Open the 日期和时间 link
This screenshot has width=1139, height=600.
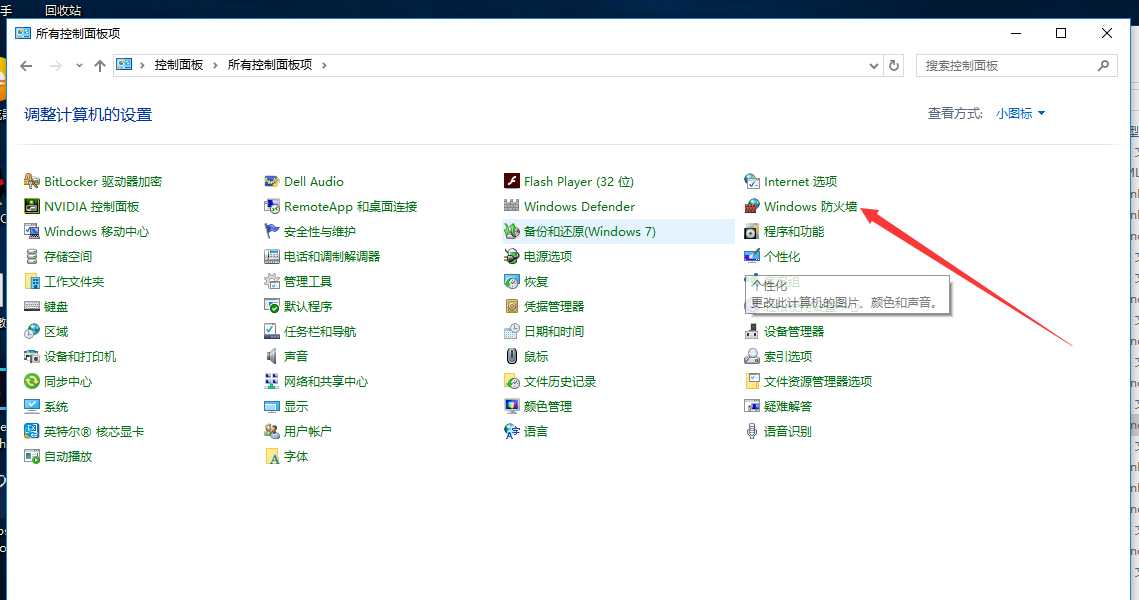click(x=554, y=332)
